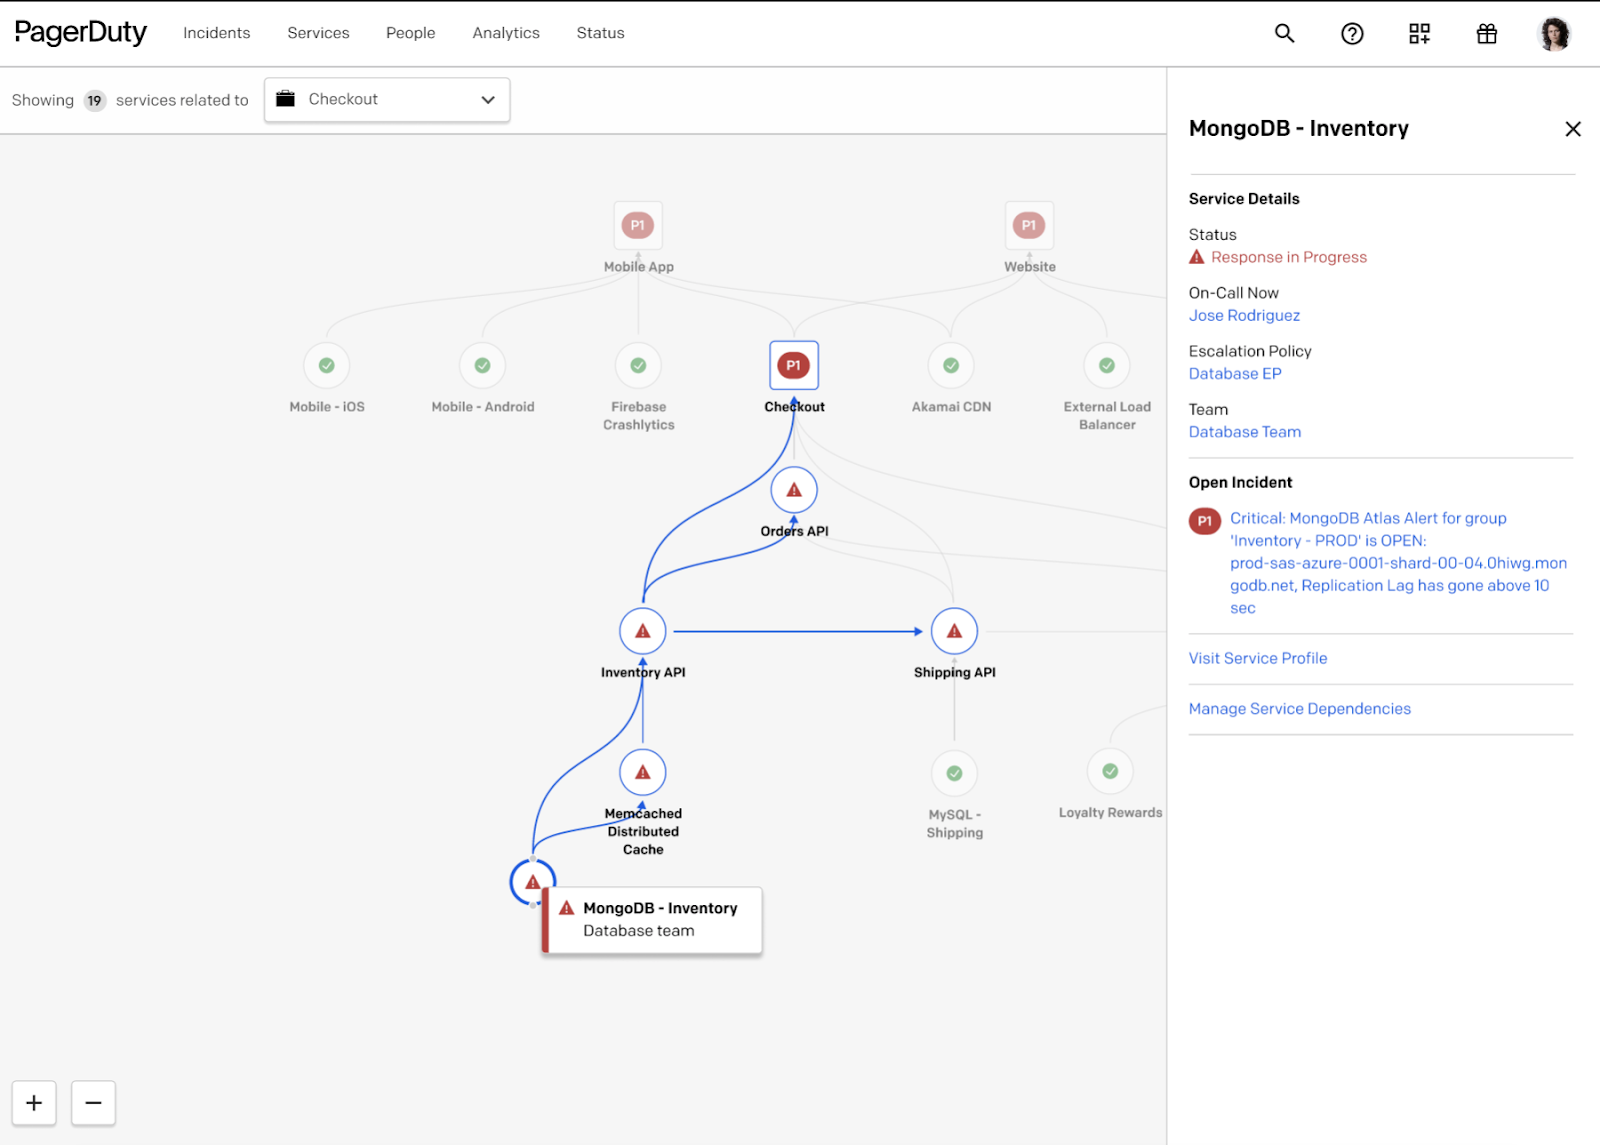The height and width of the screenshot is (1145, 1600).
Task: Click Visit Service Profile
Action: 1258,658
